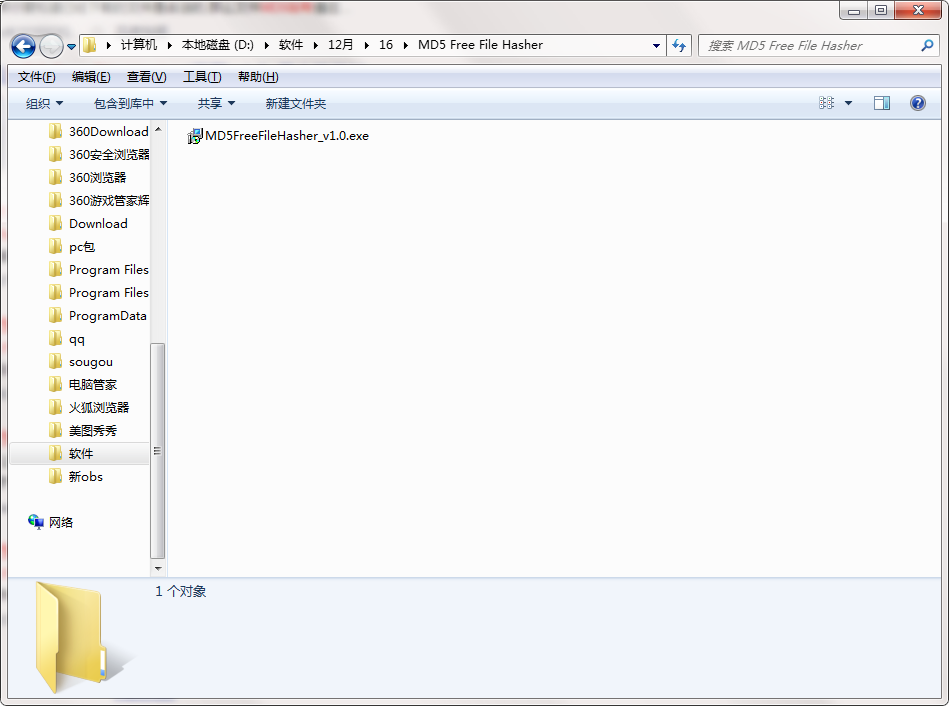Expand arrow after 计算机 in breadcrumb
Image resolution: width=949 pixels, height=706 pixels.
[x=169, y=45]
